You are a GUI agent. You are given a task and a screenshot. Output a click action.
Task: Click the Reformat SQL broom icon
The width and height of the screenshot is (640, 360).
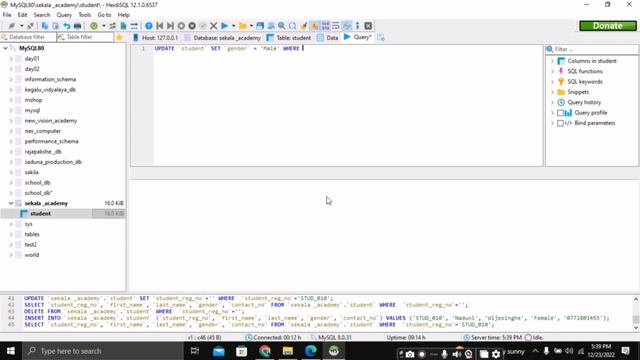coord(303,26)
